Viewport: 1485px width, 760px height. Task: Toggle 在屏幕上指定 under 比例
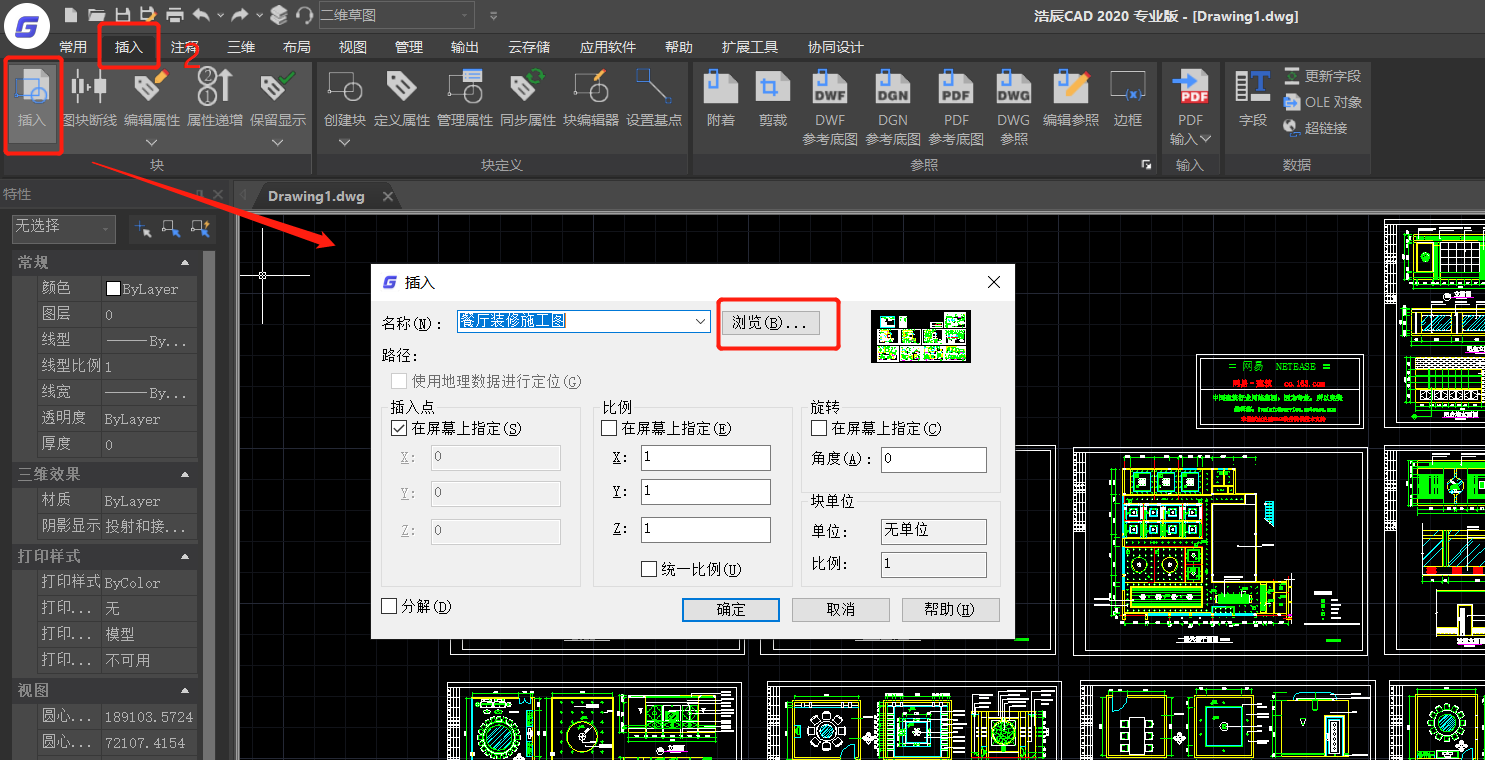609,428
